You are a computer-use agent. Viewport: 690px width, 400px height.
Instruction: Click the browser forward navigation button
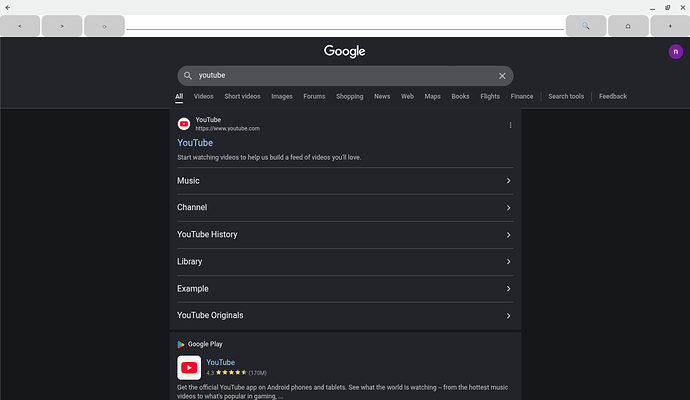(62, 26)
